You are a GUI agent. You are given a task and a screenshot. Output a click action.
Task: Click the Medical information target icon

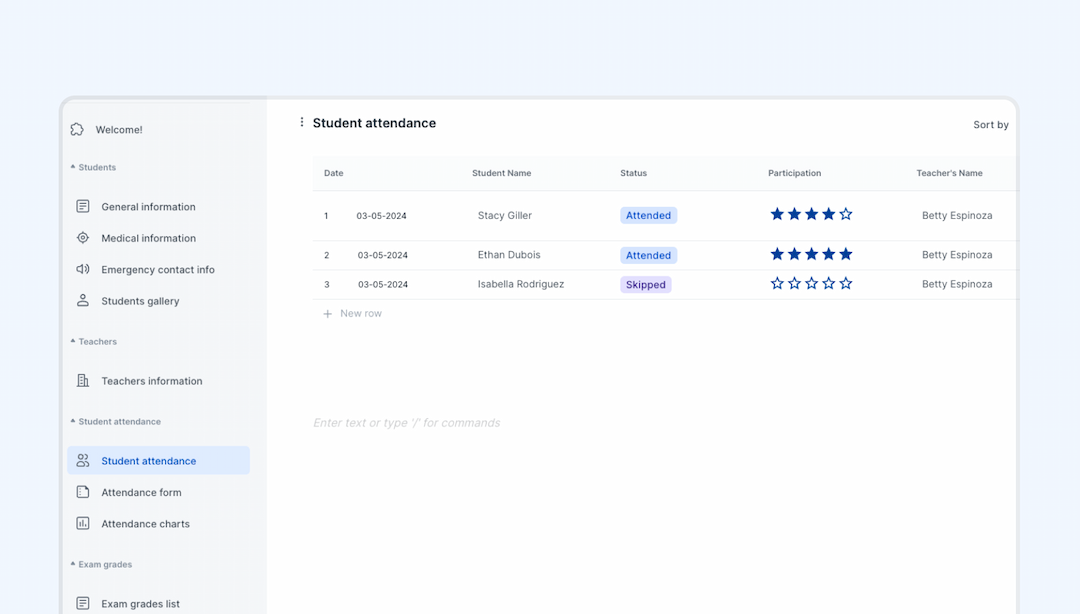pyautogui.click(x=82, y=238)
